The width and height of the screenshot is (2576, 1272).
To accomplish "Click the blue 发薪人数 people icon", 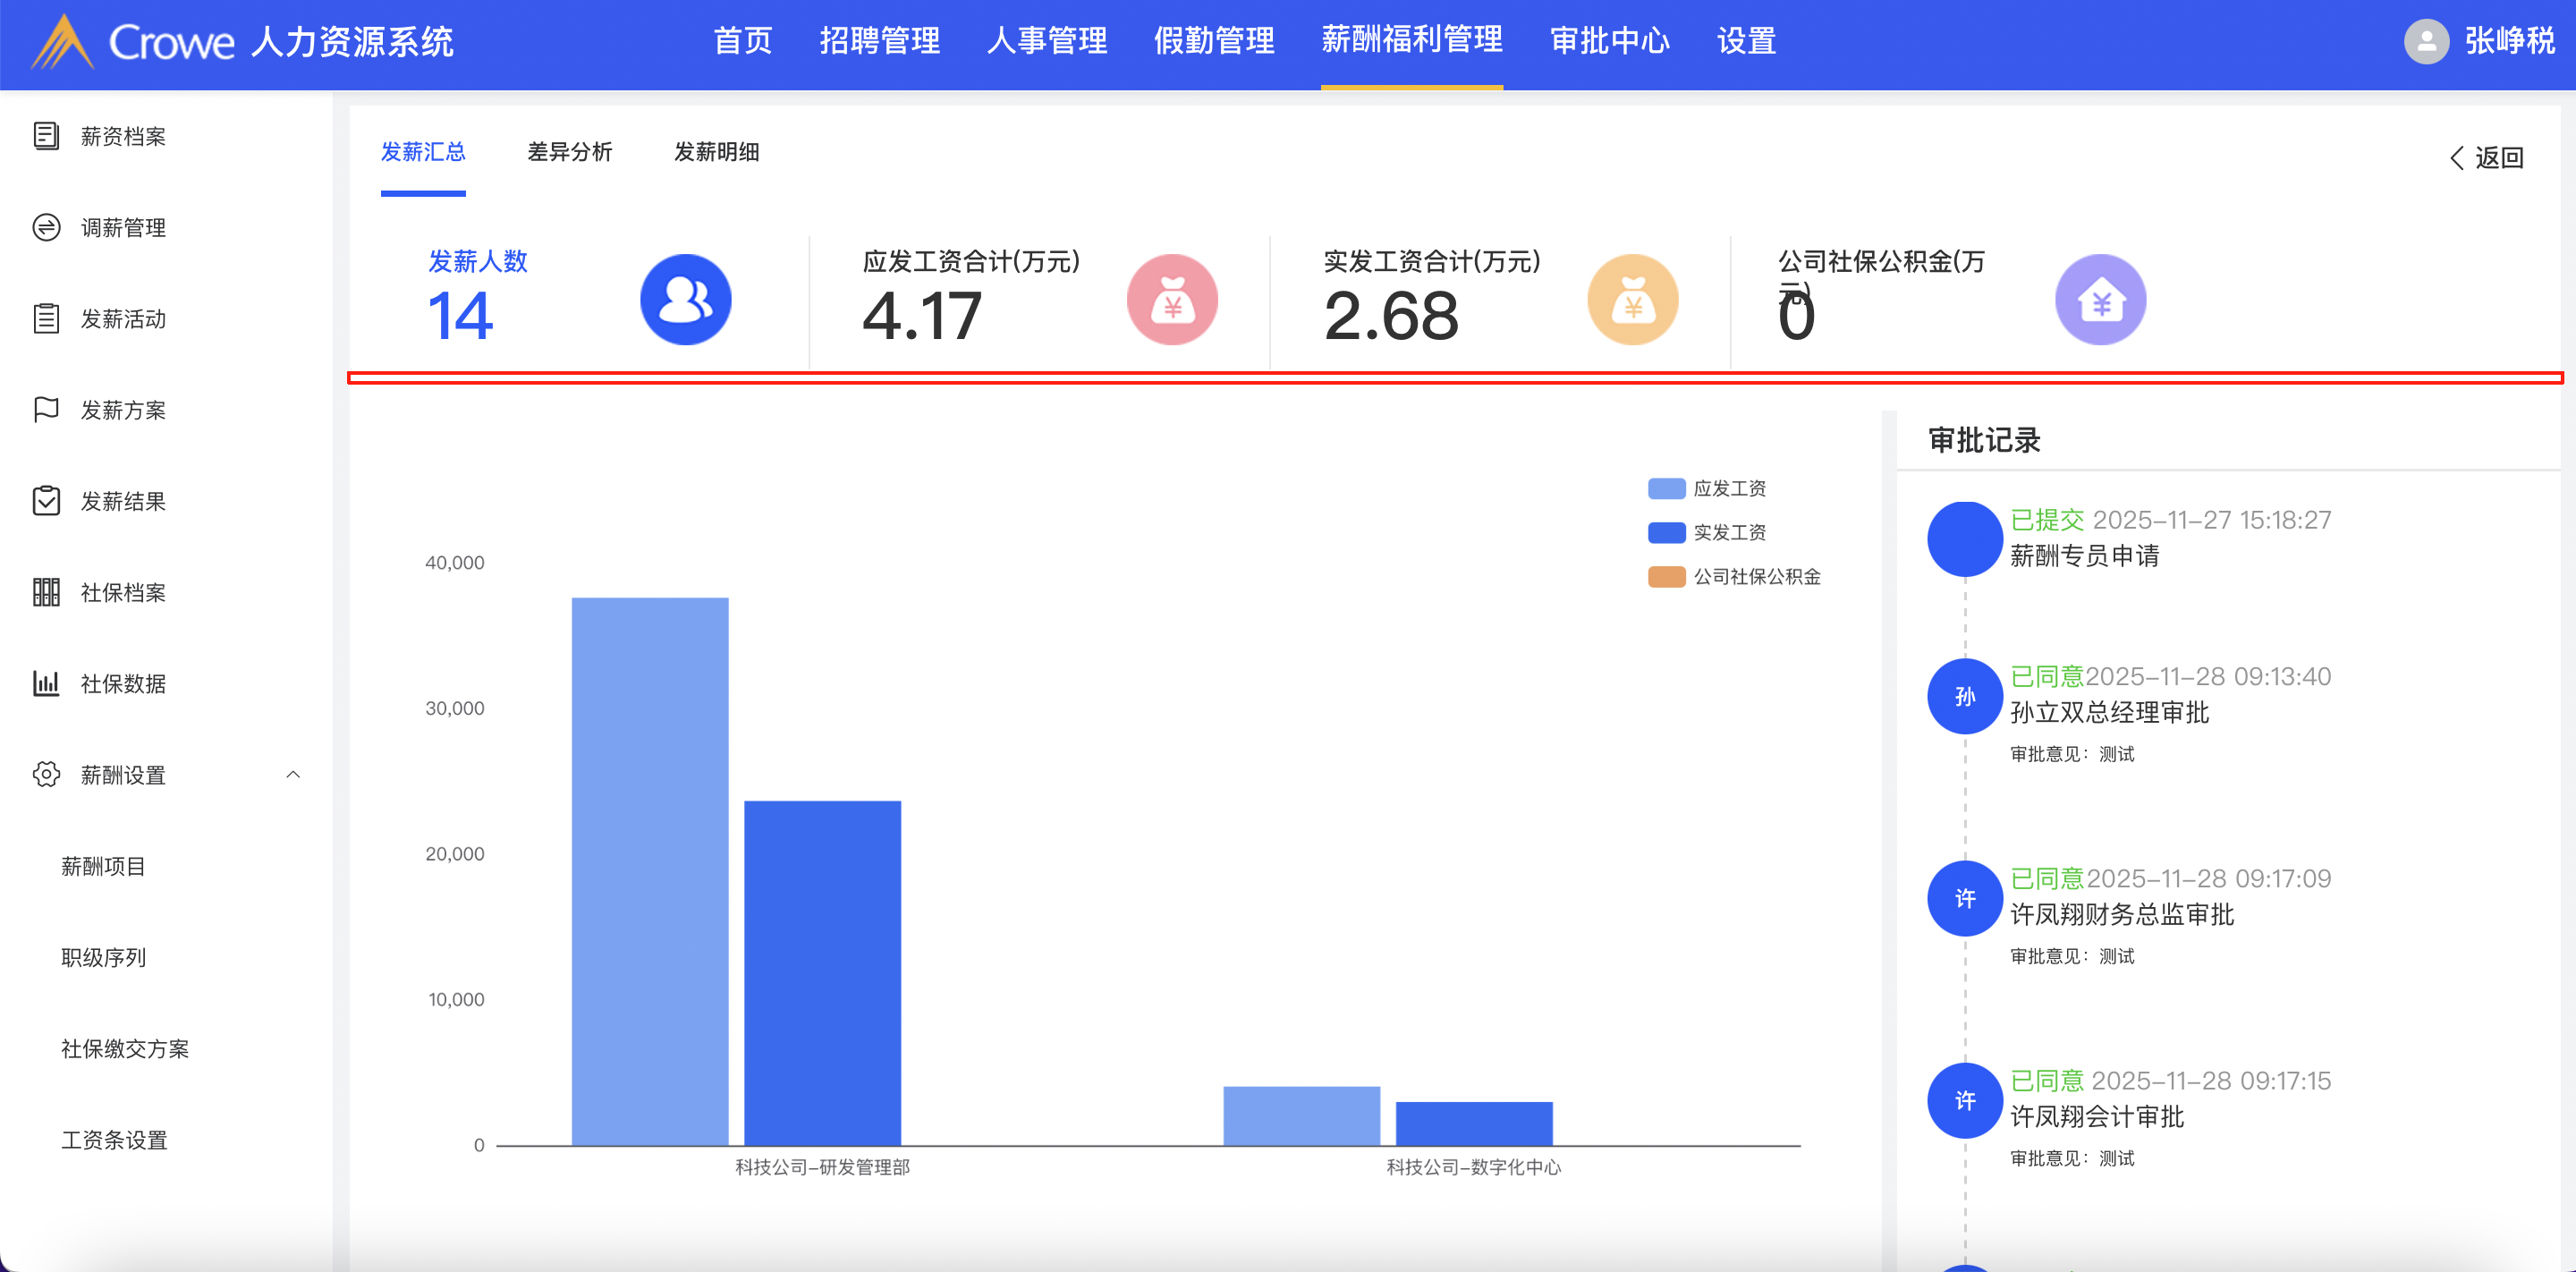I will 685,300.
